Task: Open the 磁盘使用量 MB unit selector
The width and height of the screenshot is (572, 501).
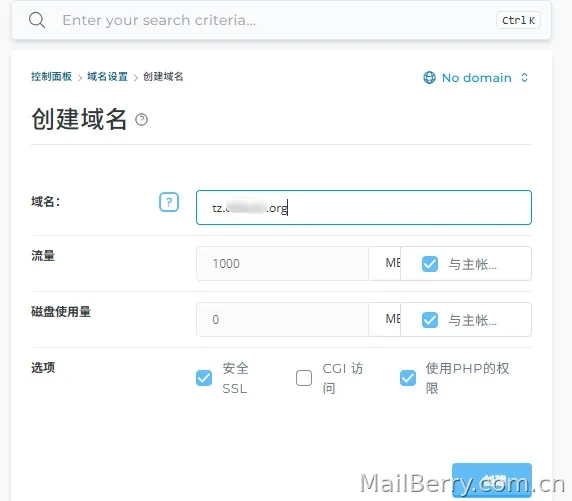Action: click(x=384, y=319)
